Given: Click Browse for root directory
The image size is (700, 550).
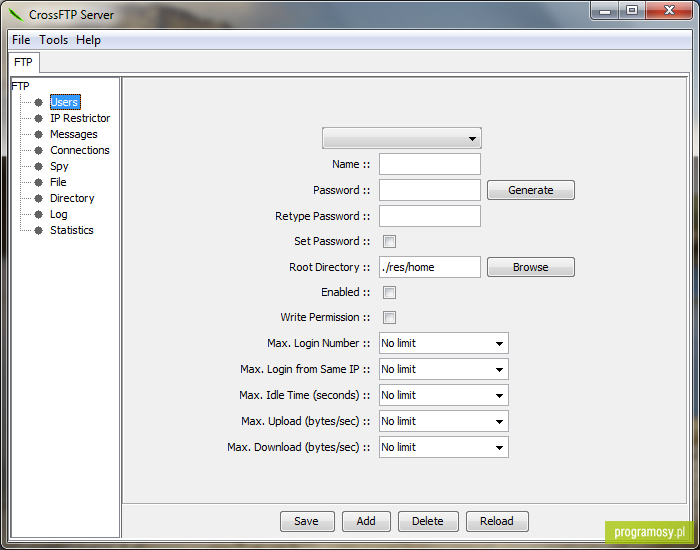Looking at the screenshot, I should [x=531, y=267].
